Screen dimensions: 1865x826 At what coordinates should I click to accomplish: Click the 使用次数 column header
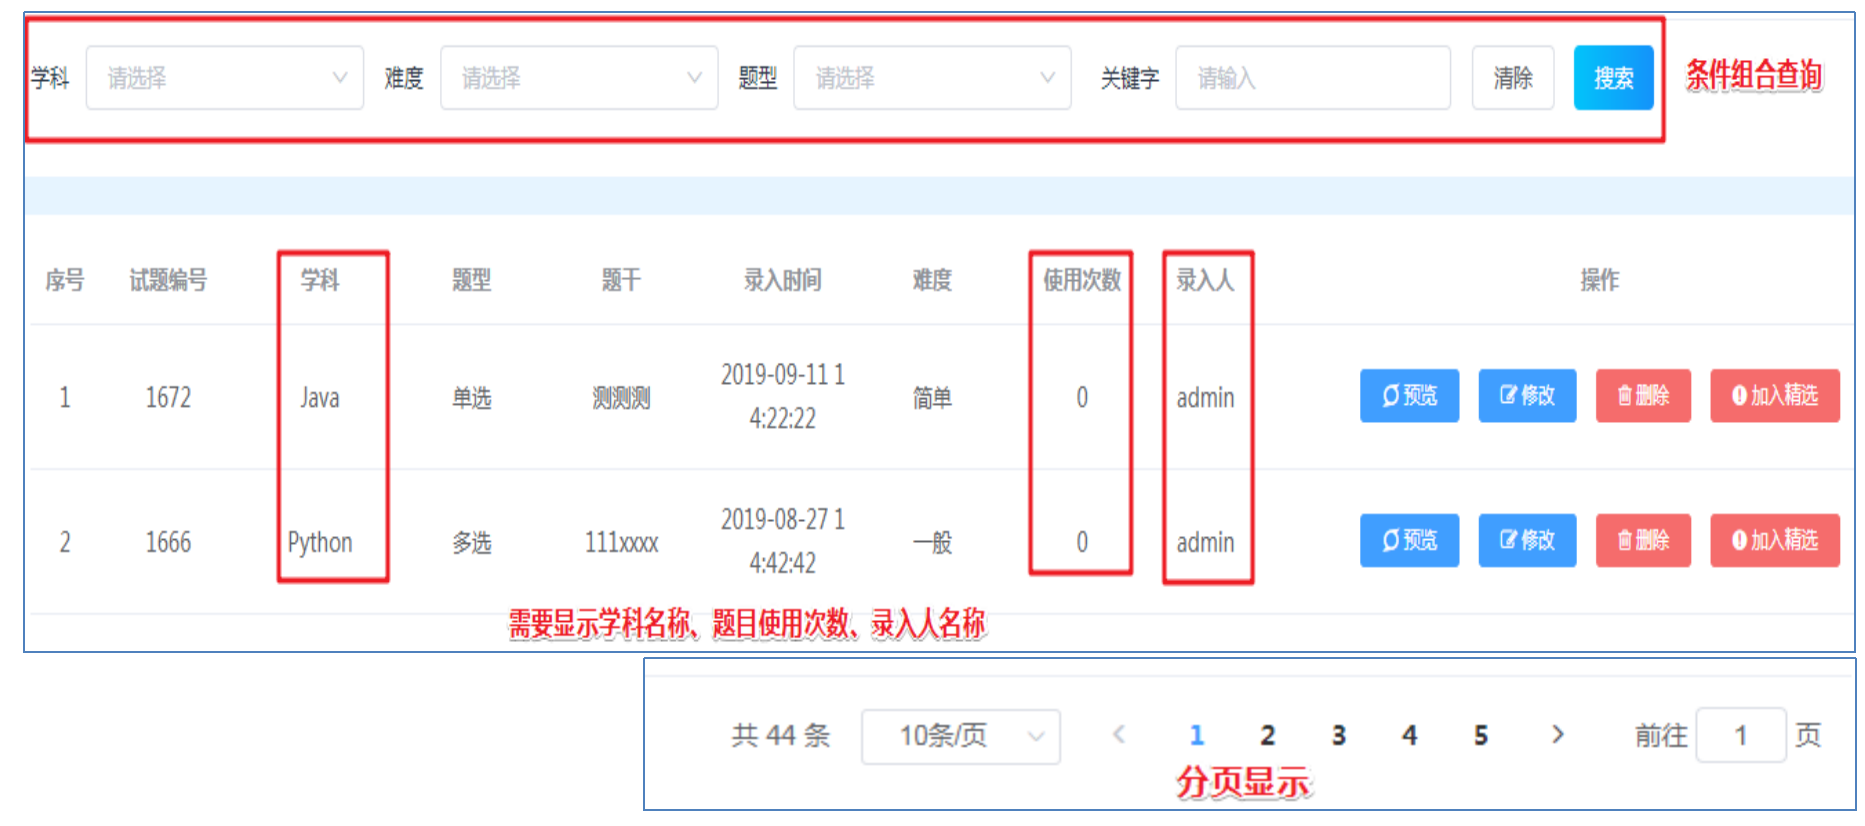coord(1082,280)
